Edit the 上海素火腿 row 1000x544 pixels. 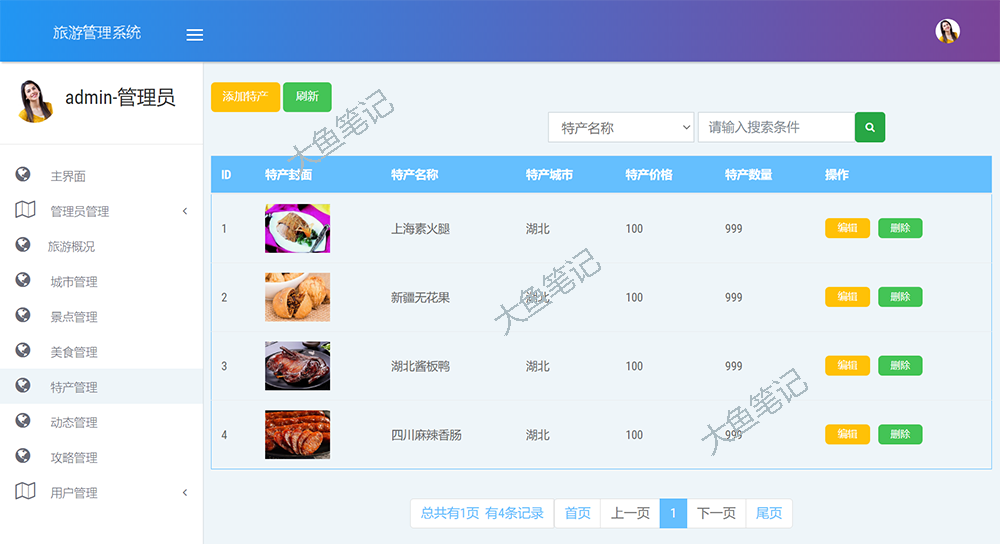pos(848,228)
